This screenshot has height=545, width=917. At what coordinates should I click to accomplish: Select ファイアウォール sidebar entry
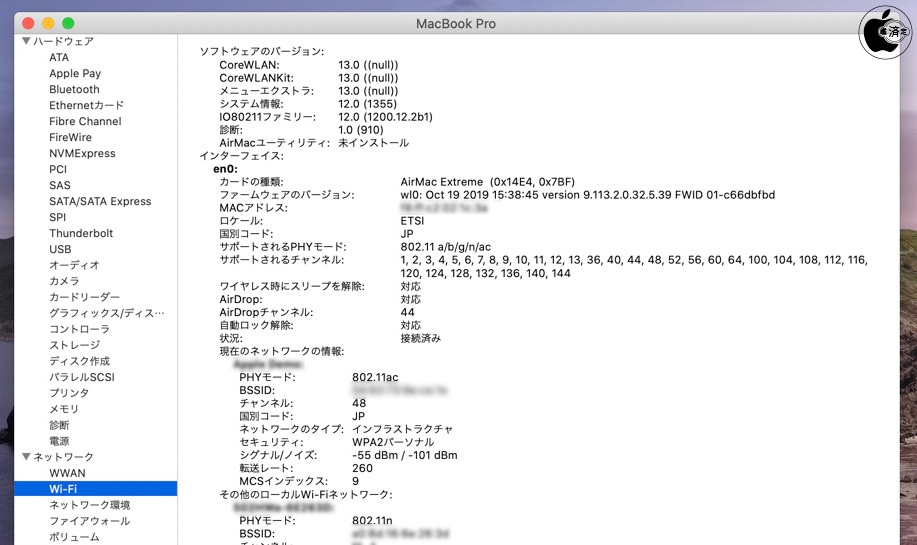click(89, 520)
